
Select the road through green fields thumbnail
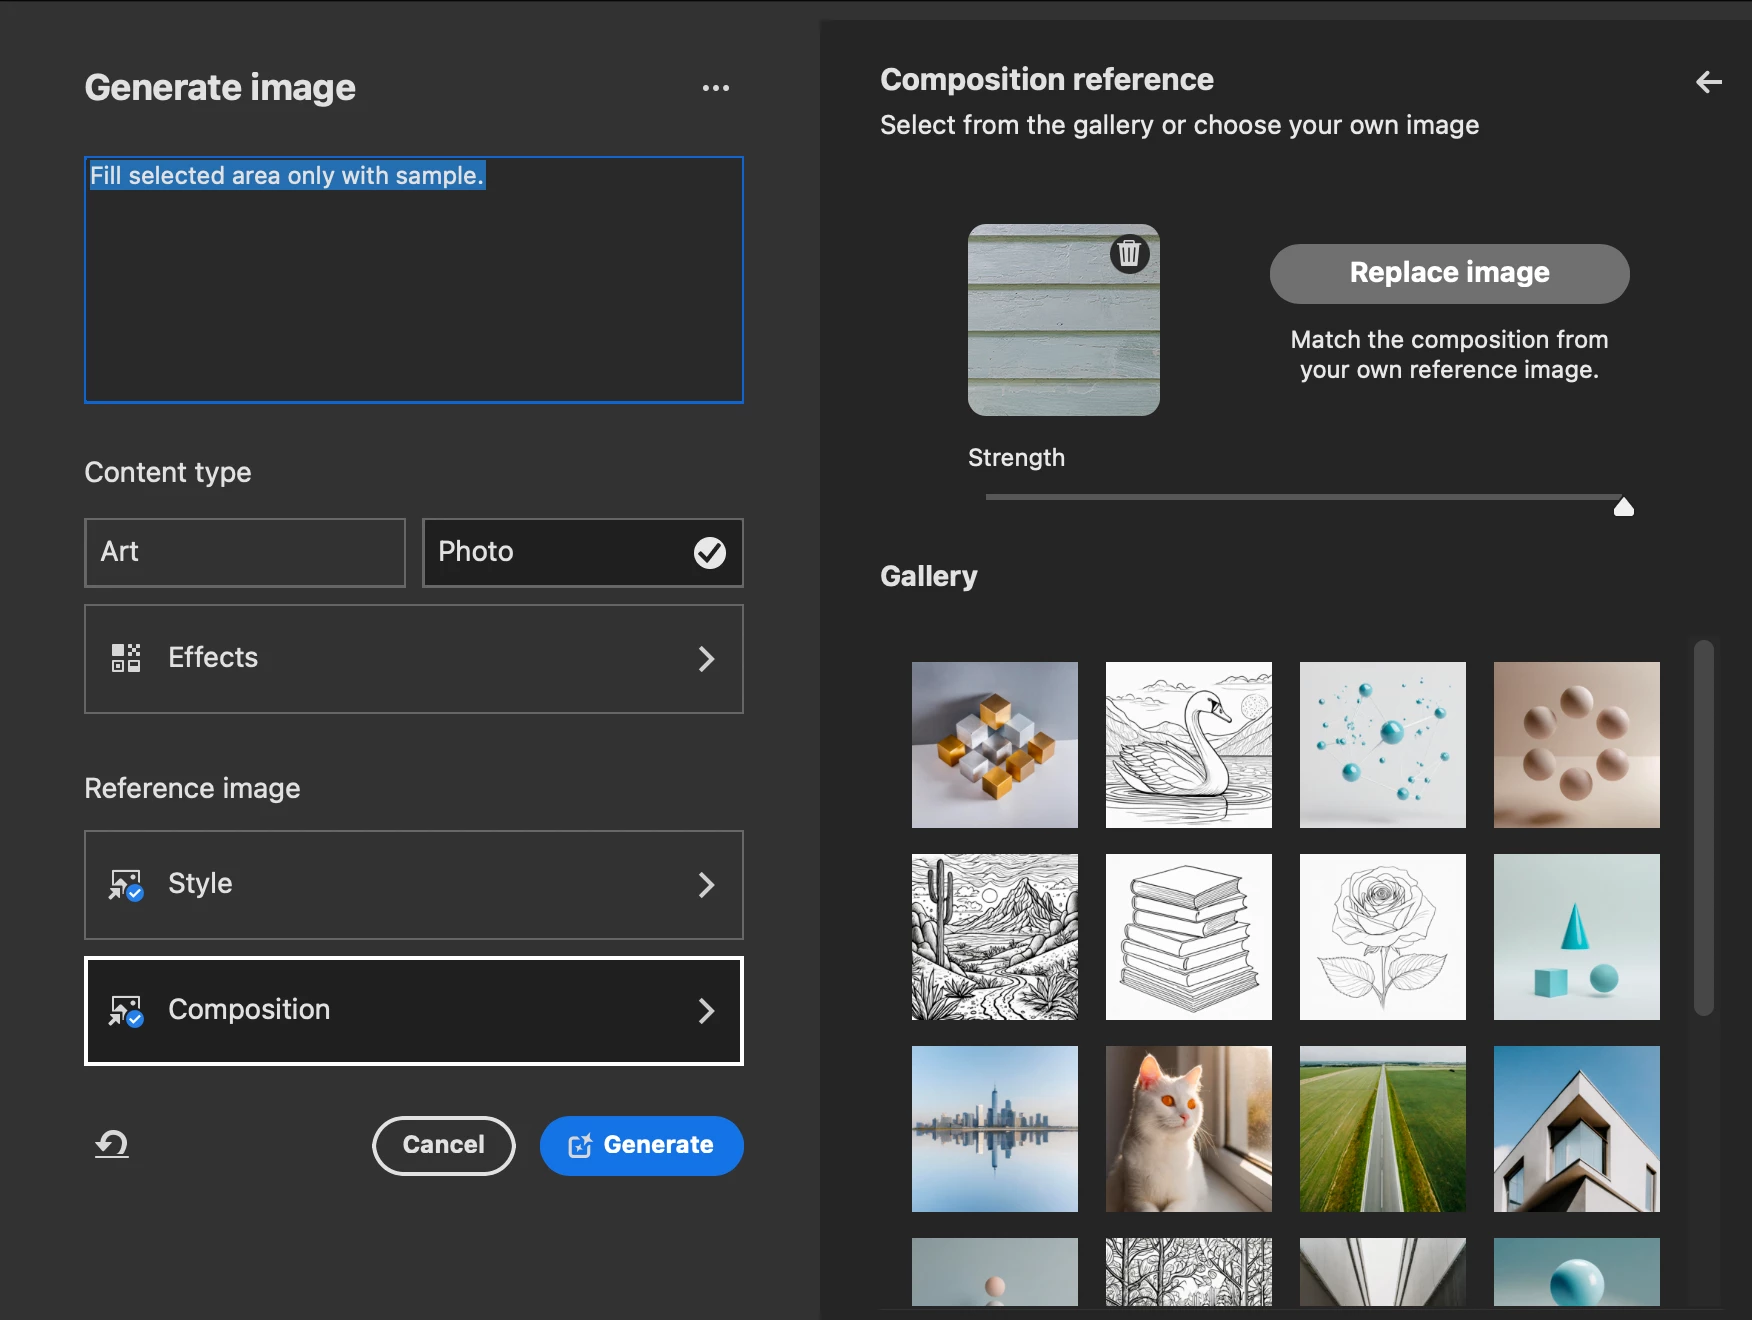click(x=1383, y=1129)
